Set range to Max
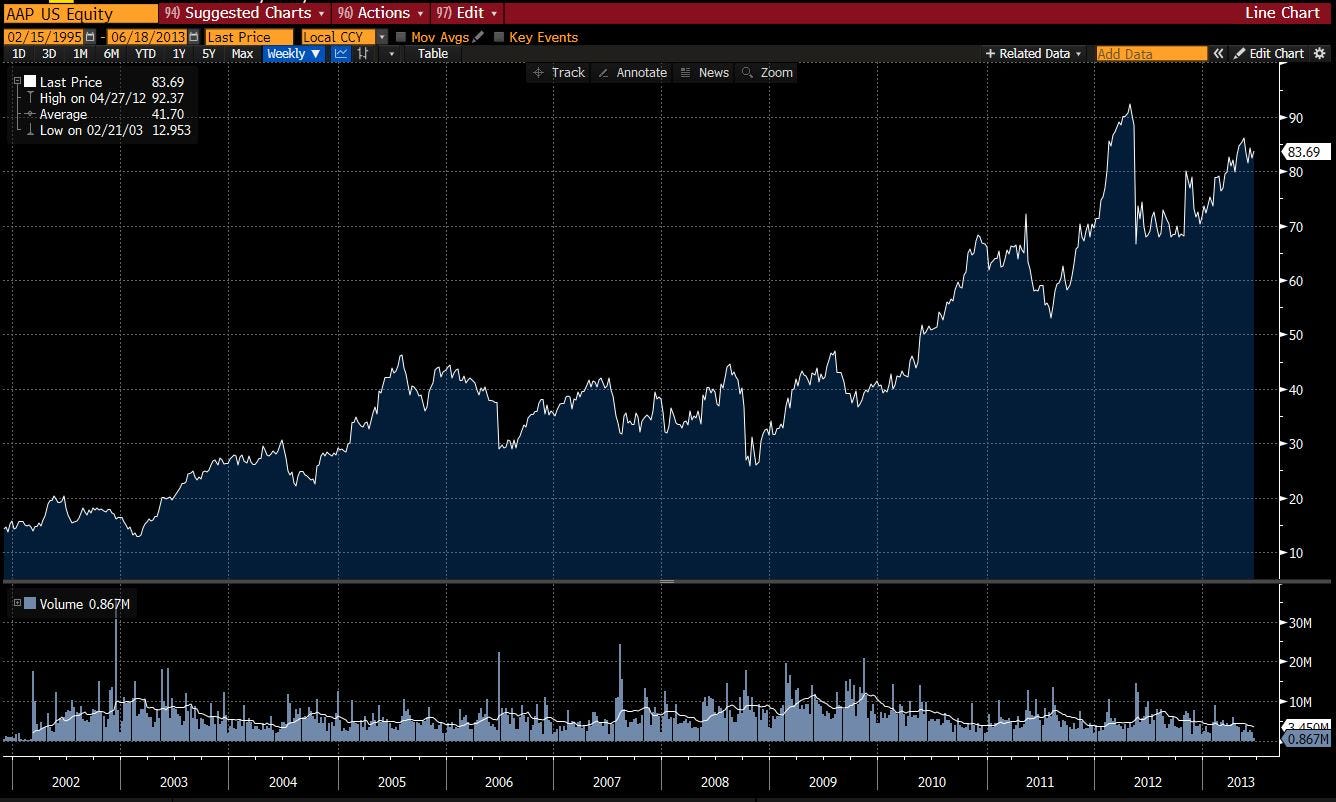The width and height of the screenshot is (1336, 802). coord(242,54)
